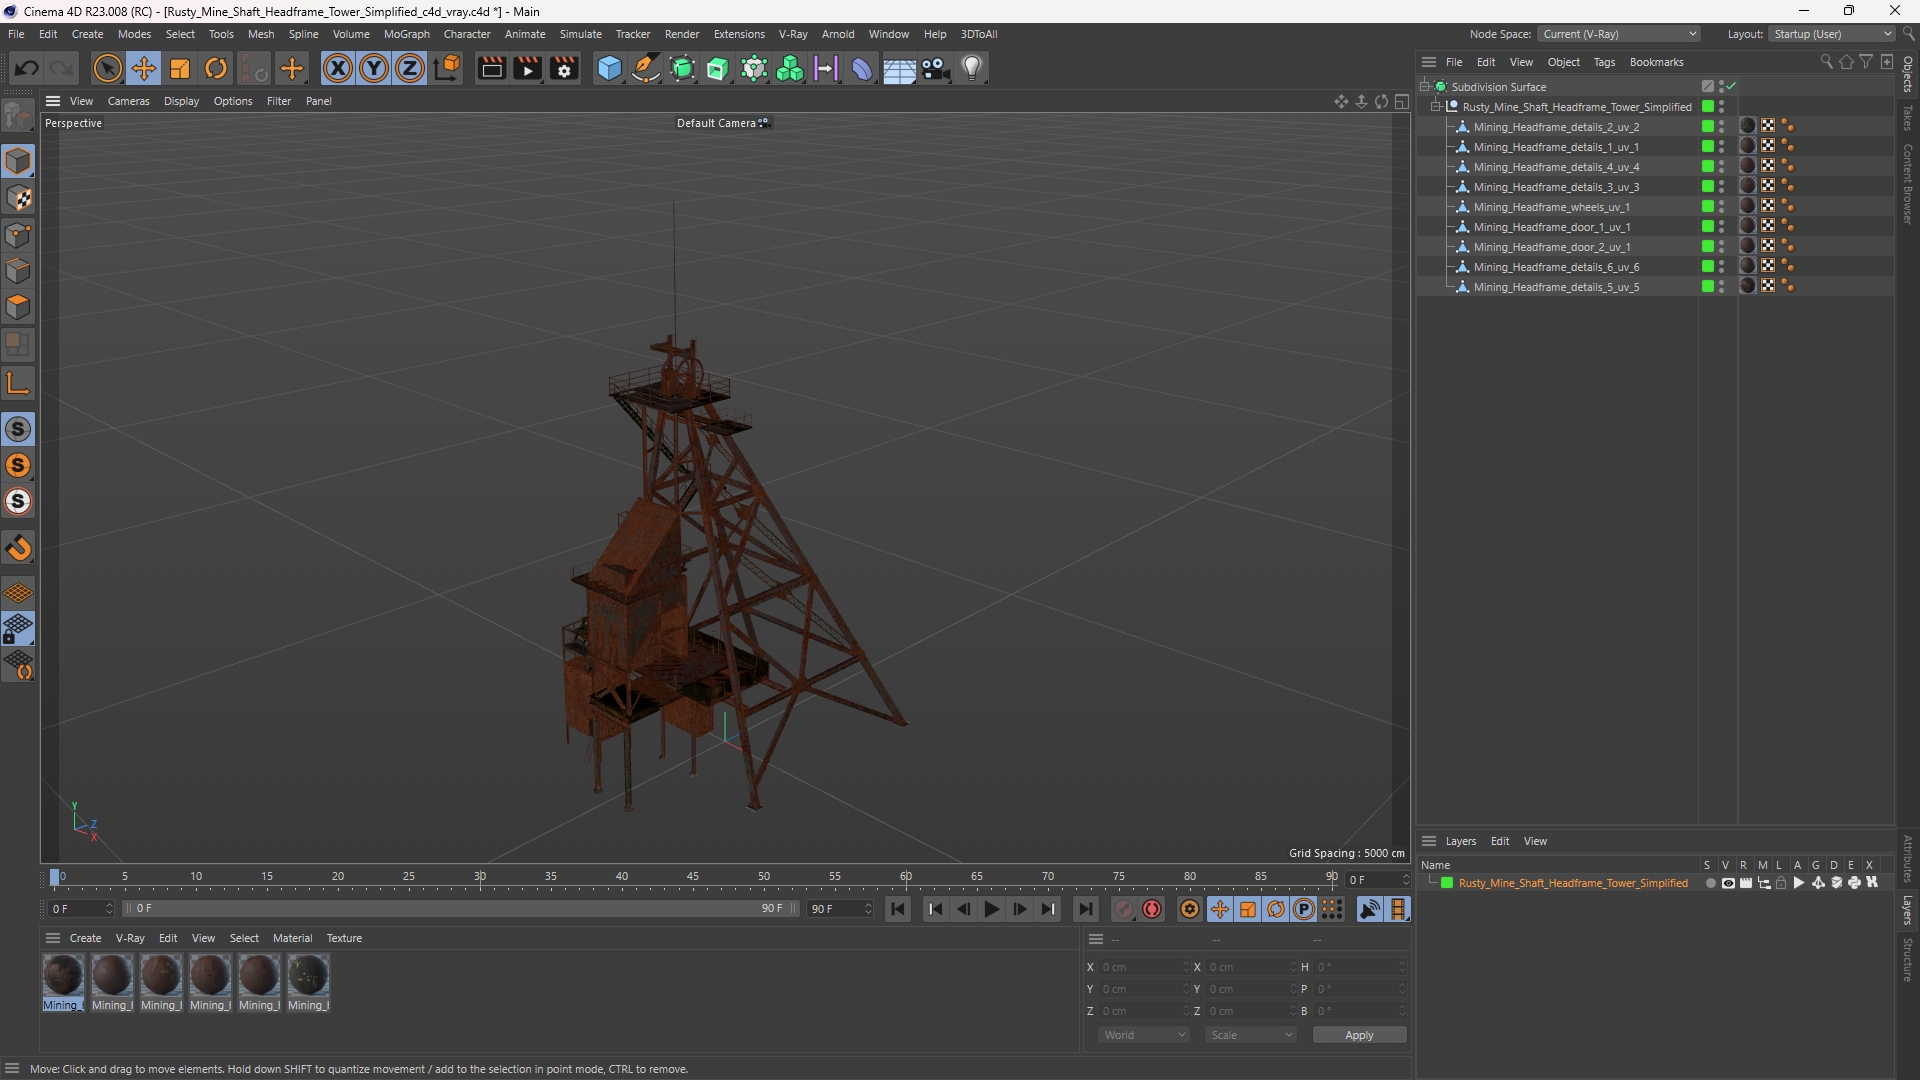The height and width of the screenshot is (1080, 1920).
Task: Activate the Scale tool
Action: pyautogui.click(x=180, y=68)
